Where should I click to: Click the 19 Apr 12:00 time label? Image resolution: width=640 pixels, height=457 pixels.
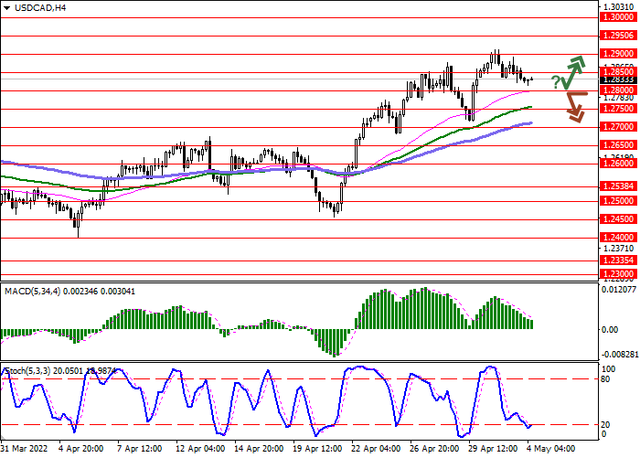tap(317, 449)
